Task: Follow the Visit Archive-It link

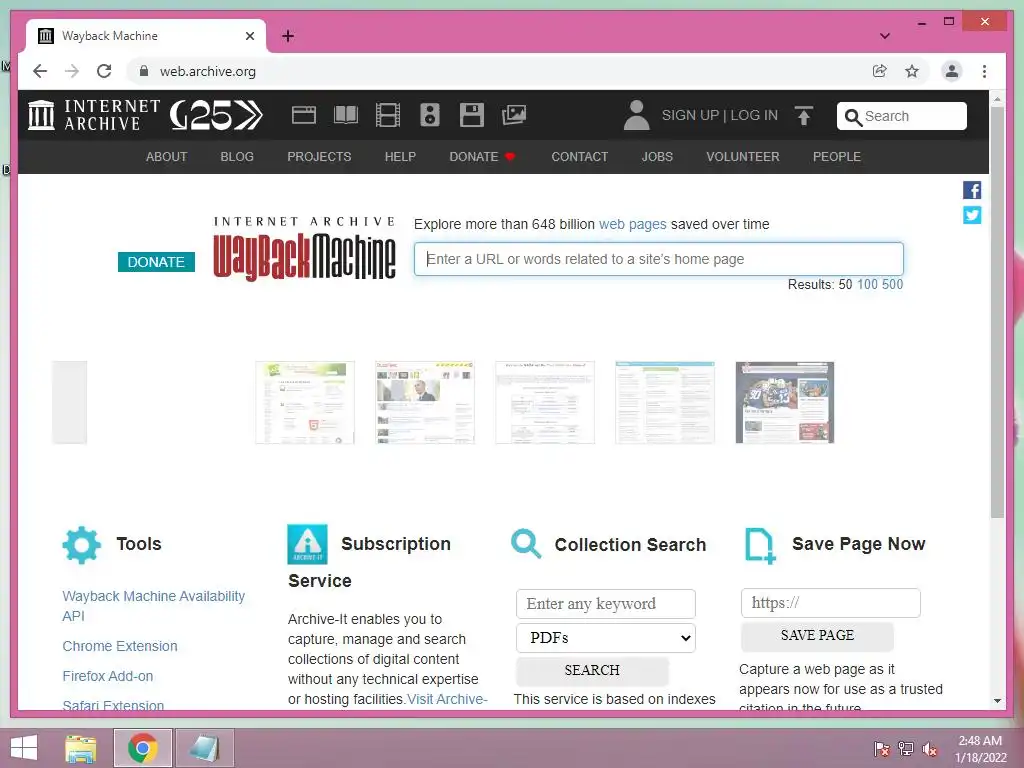Action: coord(447,699)
